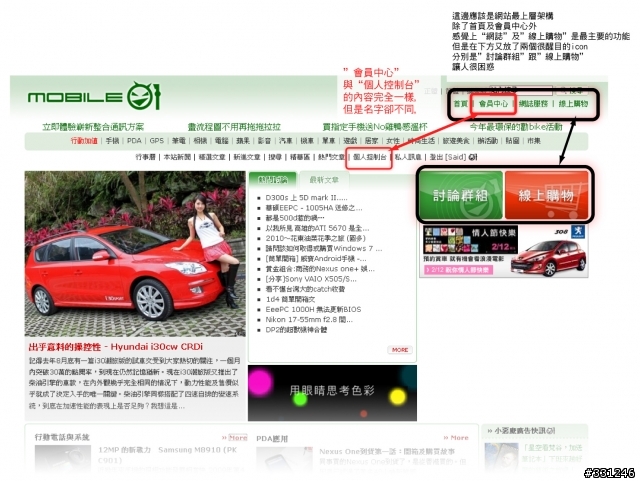Open 本站新聞 in the sub navigation
640x481 pixels.
pos(177,157)
